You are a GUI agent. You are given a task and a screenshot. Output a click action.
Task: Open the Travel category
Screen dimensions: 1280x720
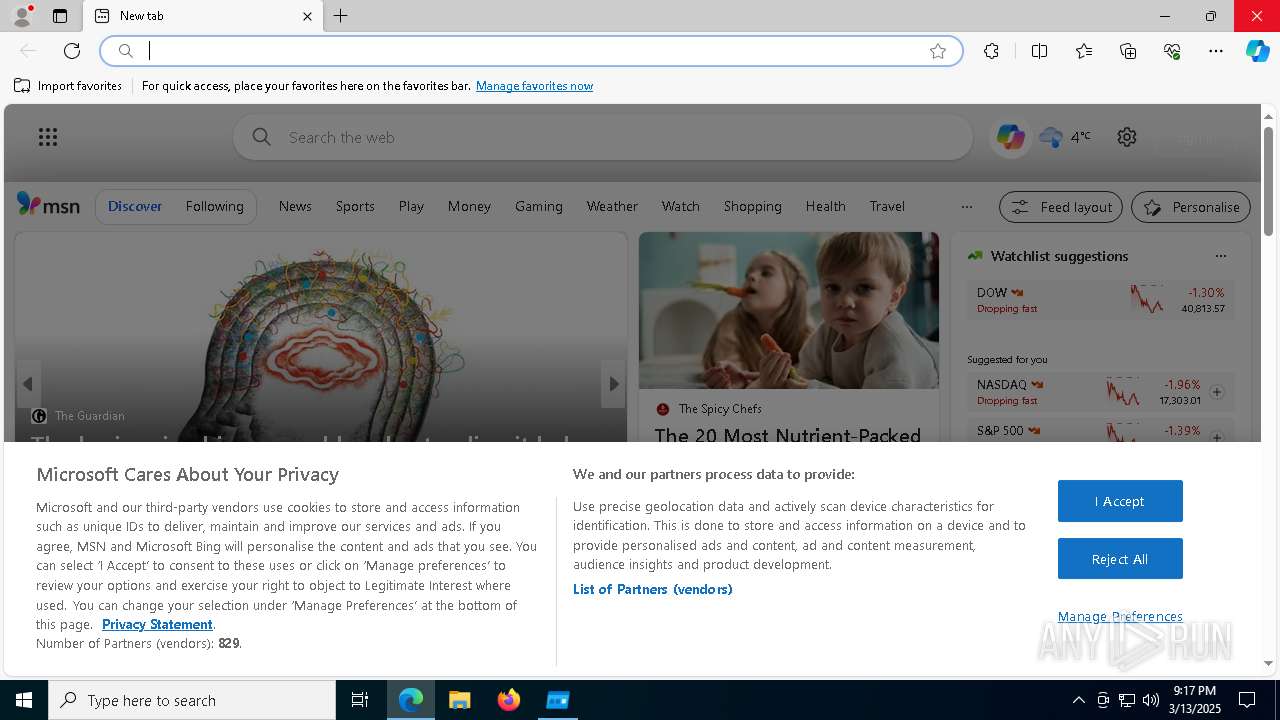coord(887,206)
